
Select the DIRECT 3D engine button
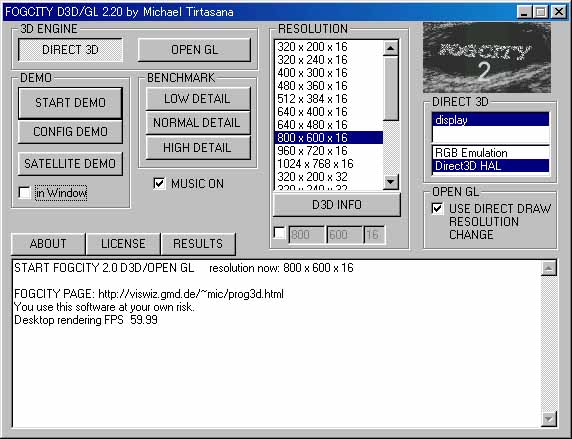click(70, 50)
